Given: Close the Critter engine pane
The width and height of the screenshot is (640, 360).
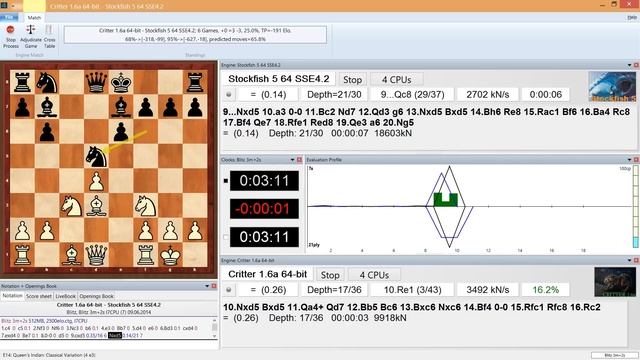Looking at the screenshot, I should coord(636,260).
